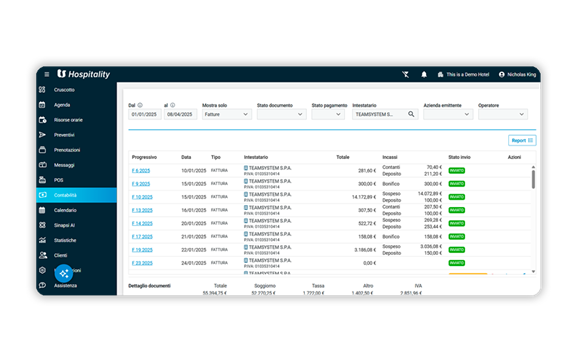Image resolution: width=576 pixels, height=362 pixels.
Task: Open invoice link F 6.2025
Action: click(x=141, y=171)
